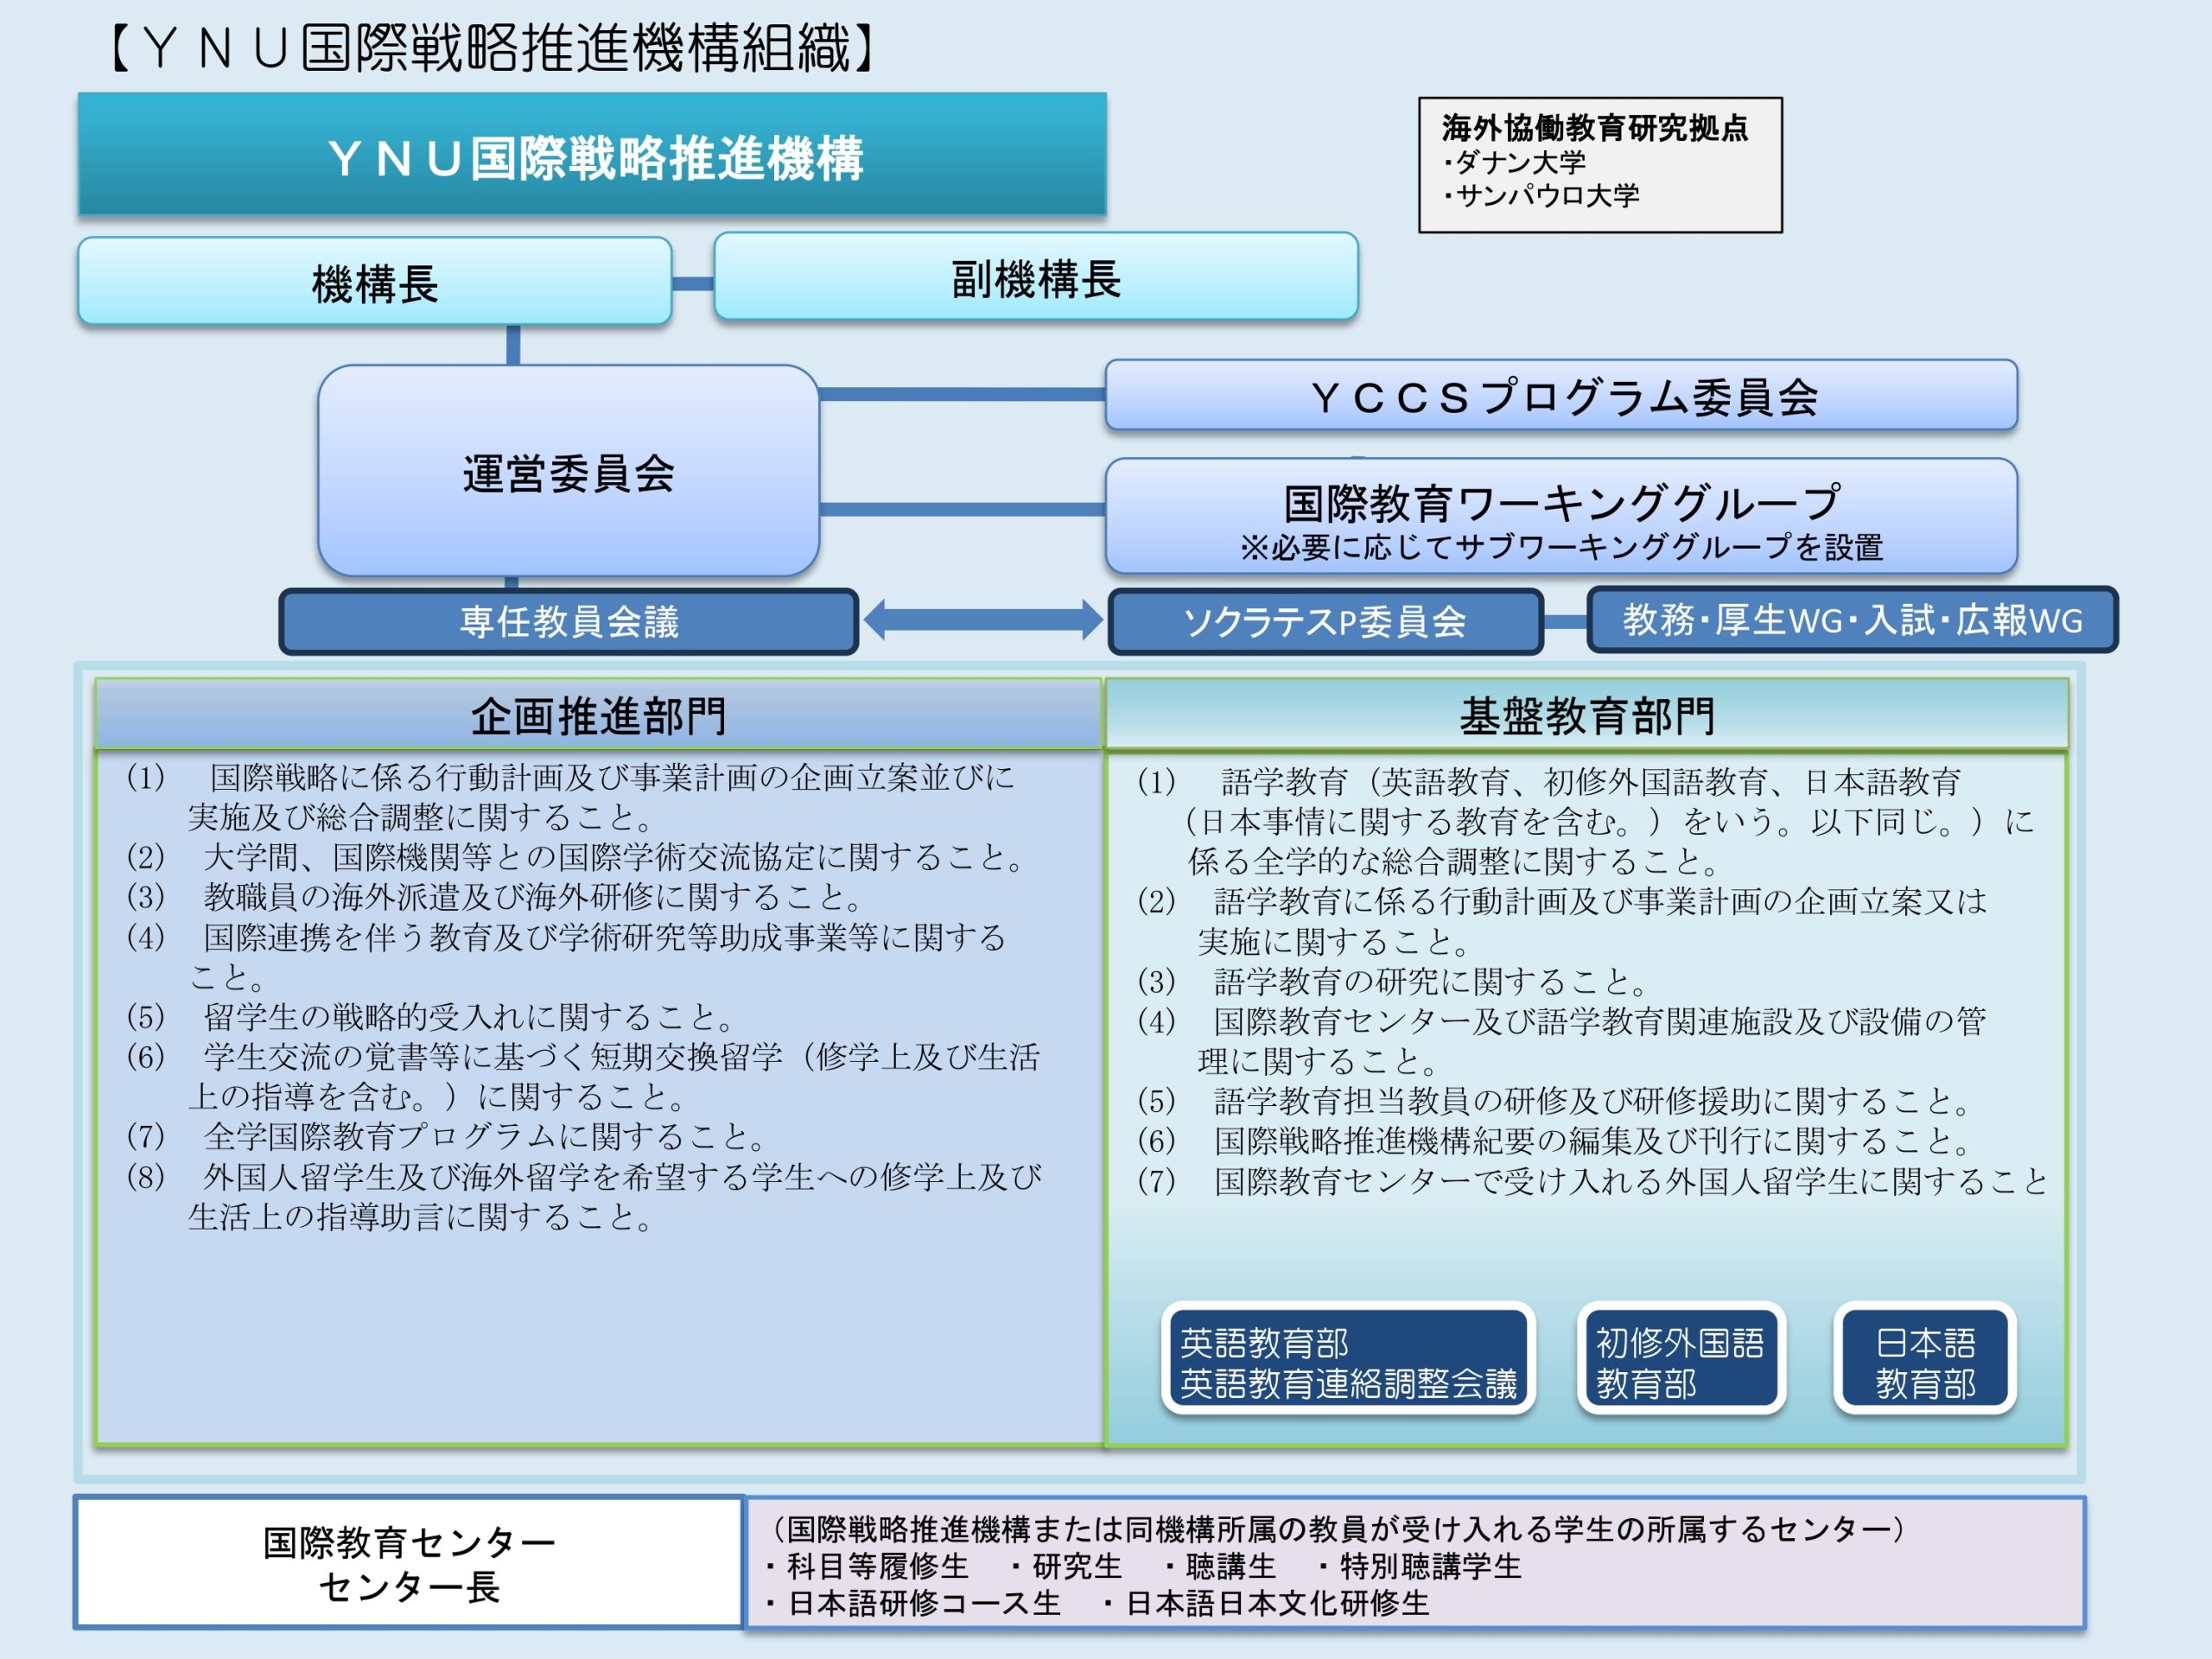The image size is (2212, 1659).
Task: Click item (6) 学生交流の覚書等に基づく短期交換留学
Action: pos(583,1076)
